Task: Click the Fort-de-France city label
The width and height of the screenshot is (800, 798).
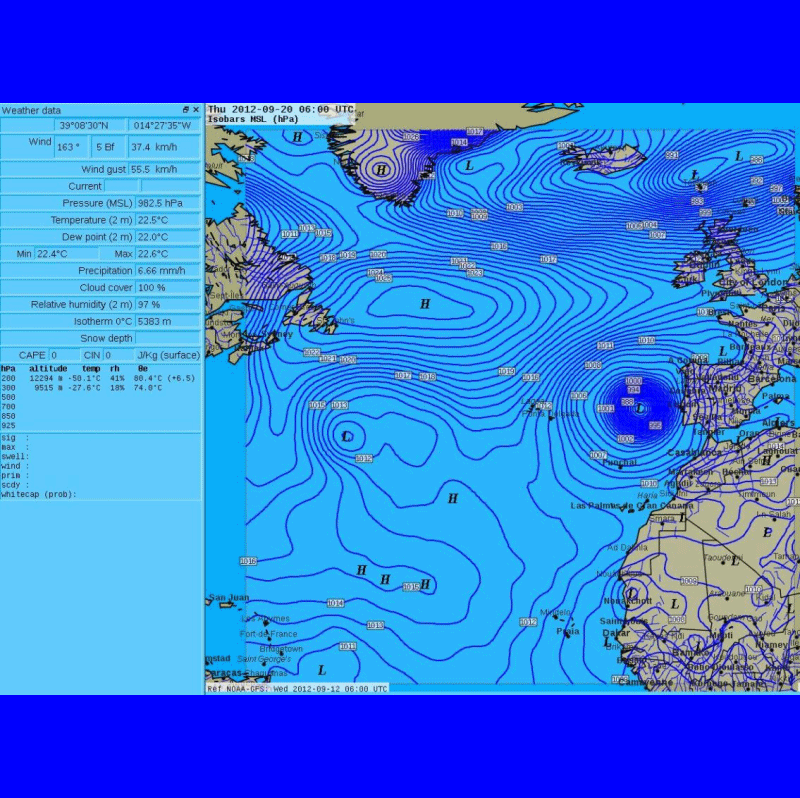Action: pos(268,634)
